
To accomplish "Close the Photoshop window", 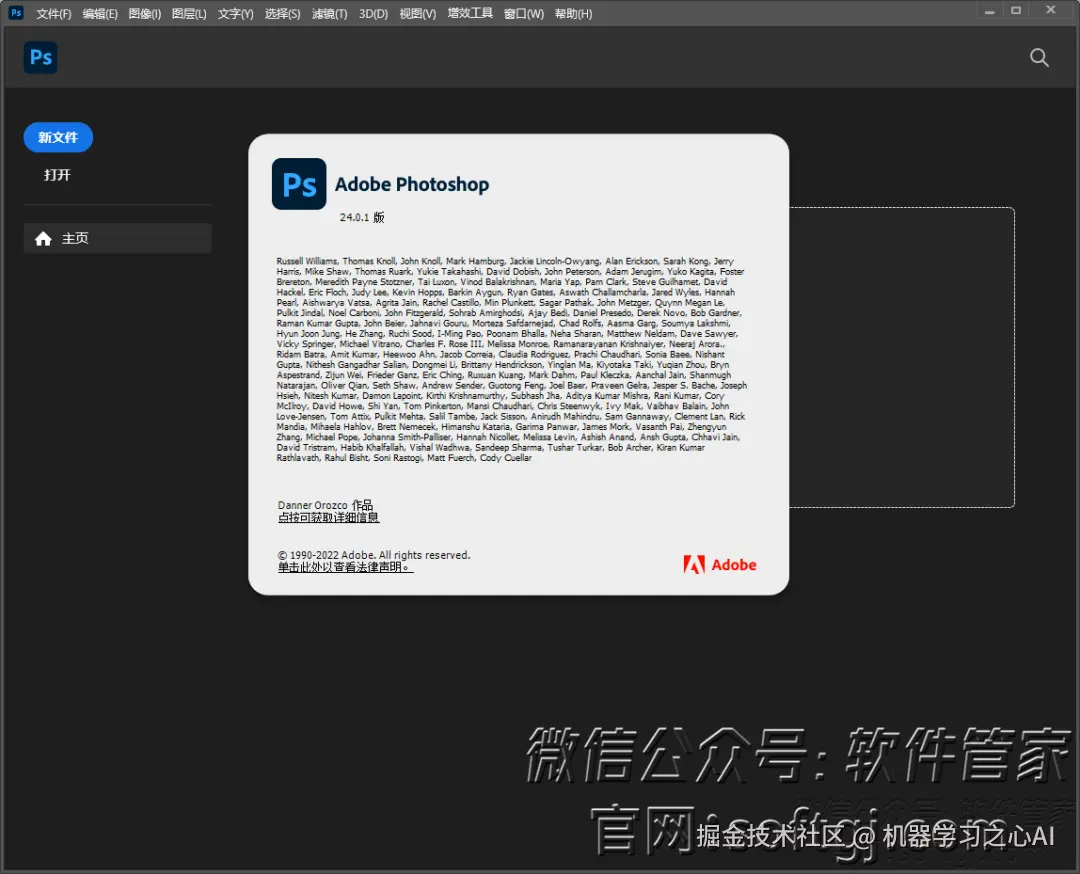I will [x=1050, y=10].
